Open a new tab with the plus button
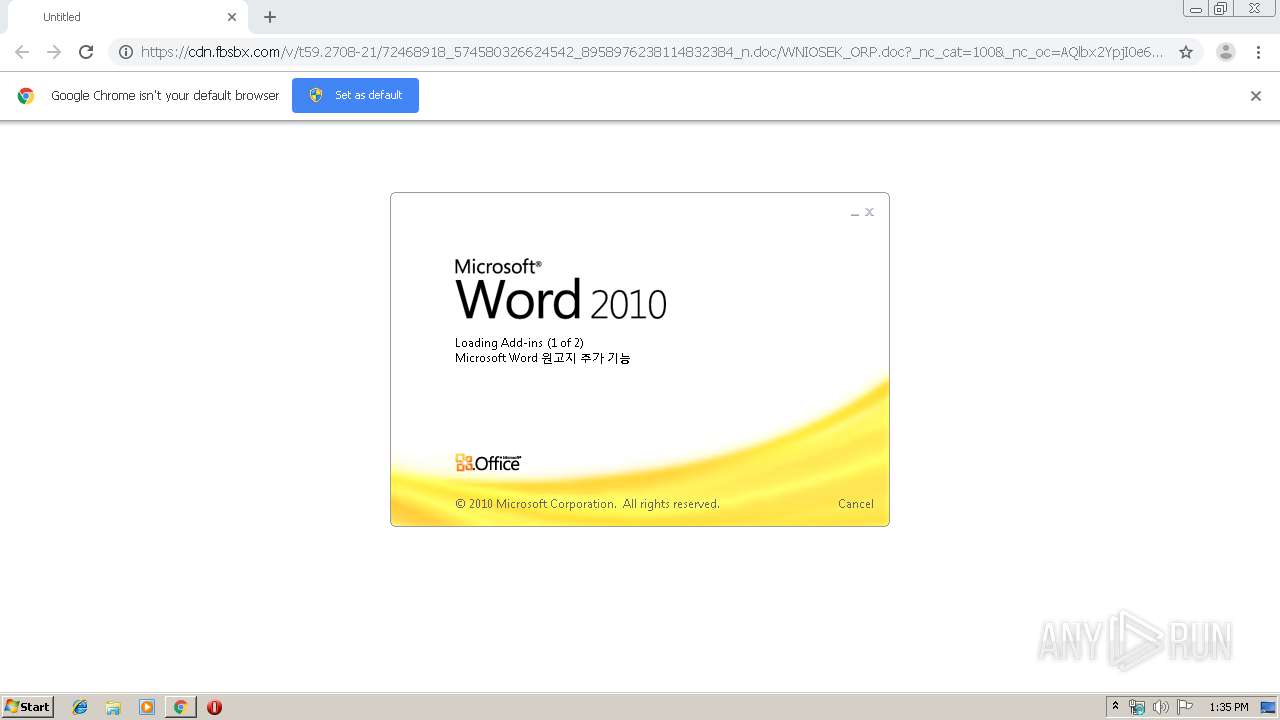The image size is (1280, 720). [270, 17]
